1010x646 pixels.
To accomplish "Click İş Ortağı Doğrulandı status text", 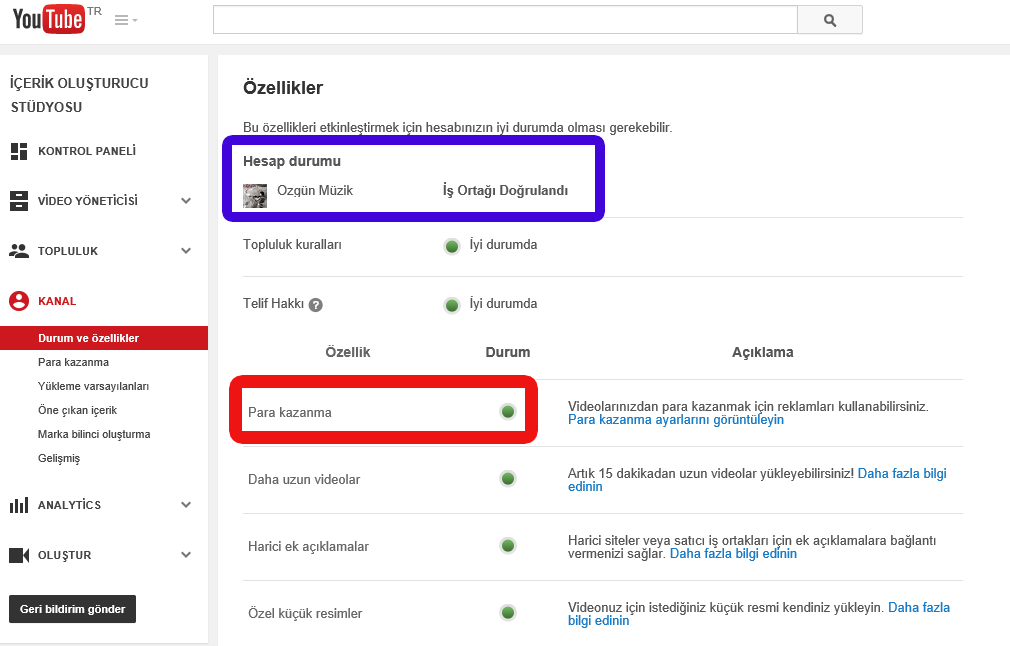I will tap(506, 191).
